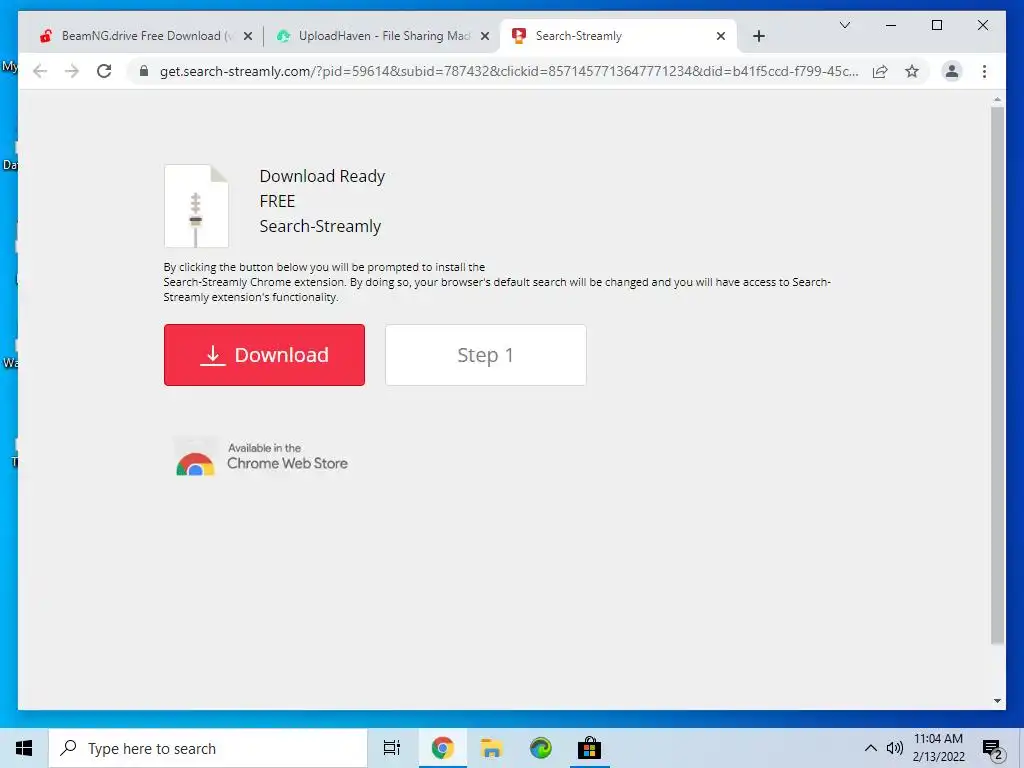
Task: Open Chrome's three-dot menu
Action: click(984, 71)
